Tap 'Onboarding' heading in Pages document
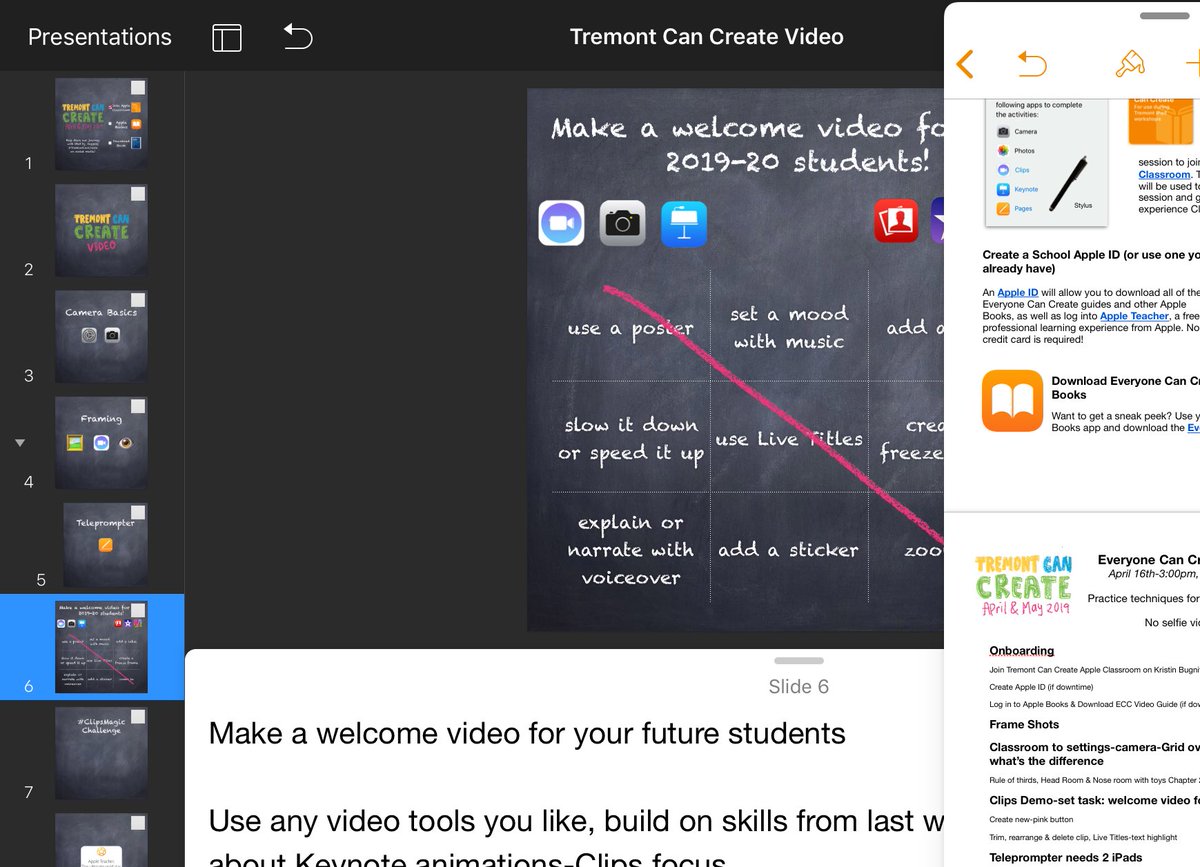Viewport: 1200px width, 867px height. 1022,650
